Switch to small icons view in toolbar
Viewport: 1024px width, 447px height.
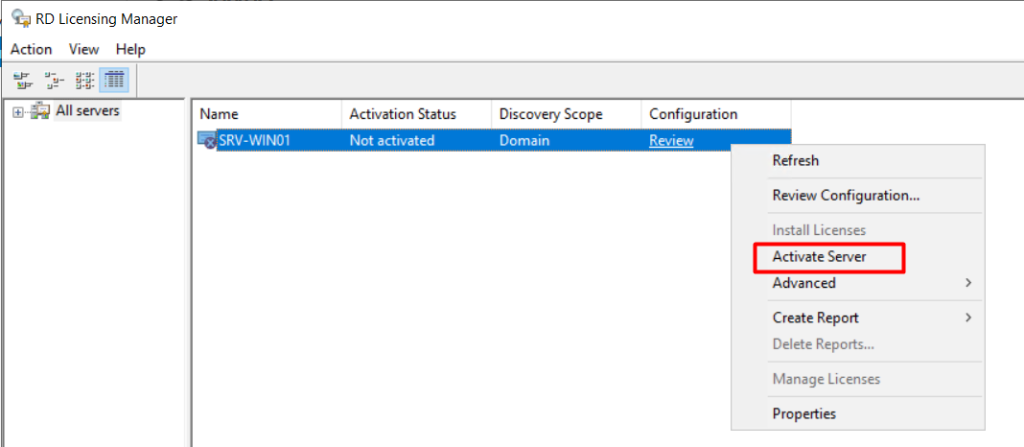[54, 79]
